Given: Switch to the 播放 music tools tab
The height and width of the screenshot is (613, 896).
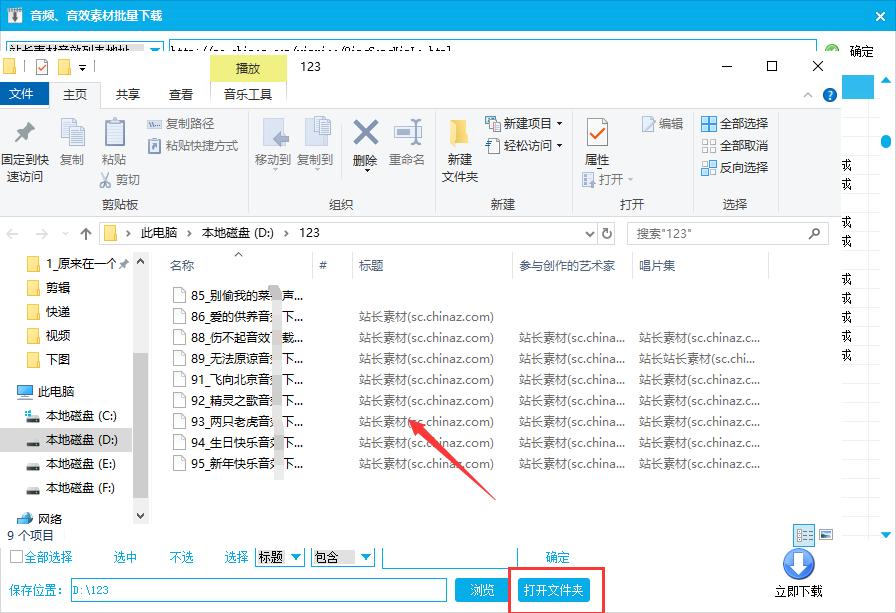Looking at the screenshot, I should coord(247,69).
